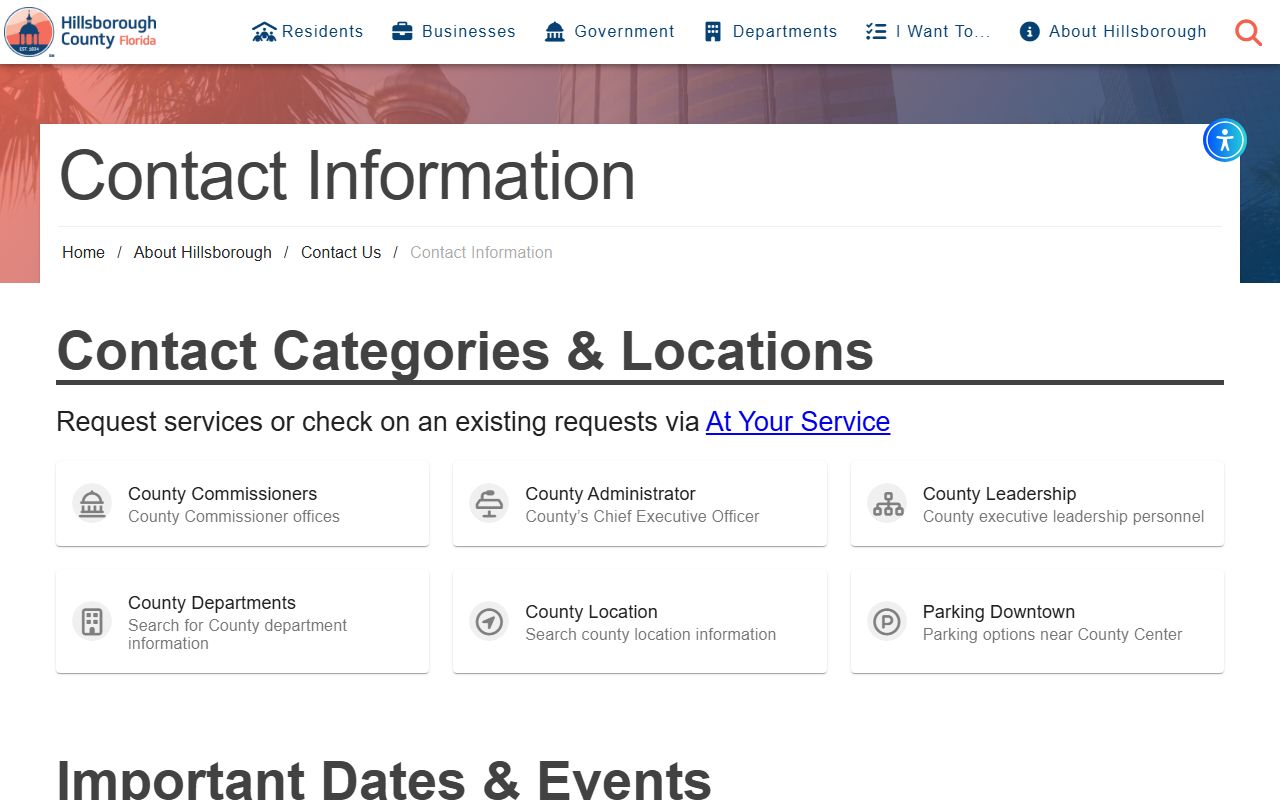Click the Residents people icon

pos(264,32)
